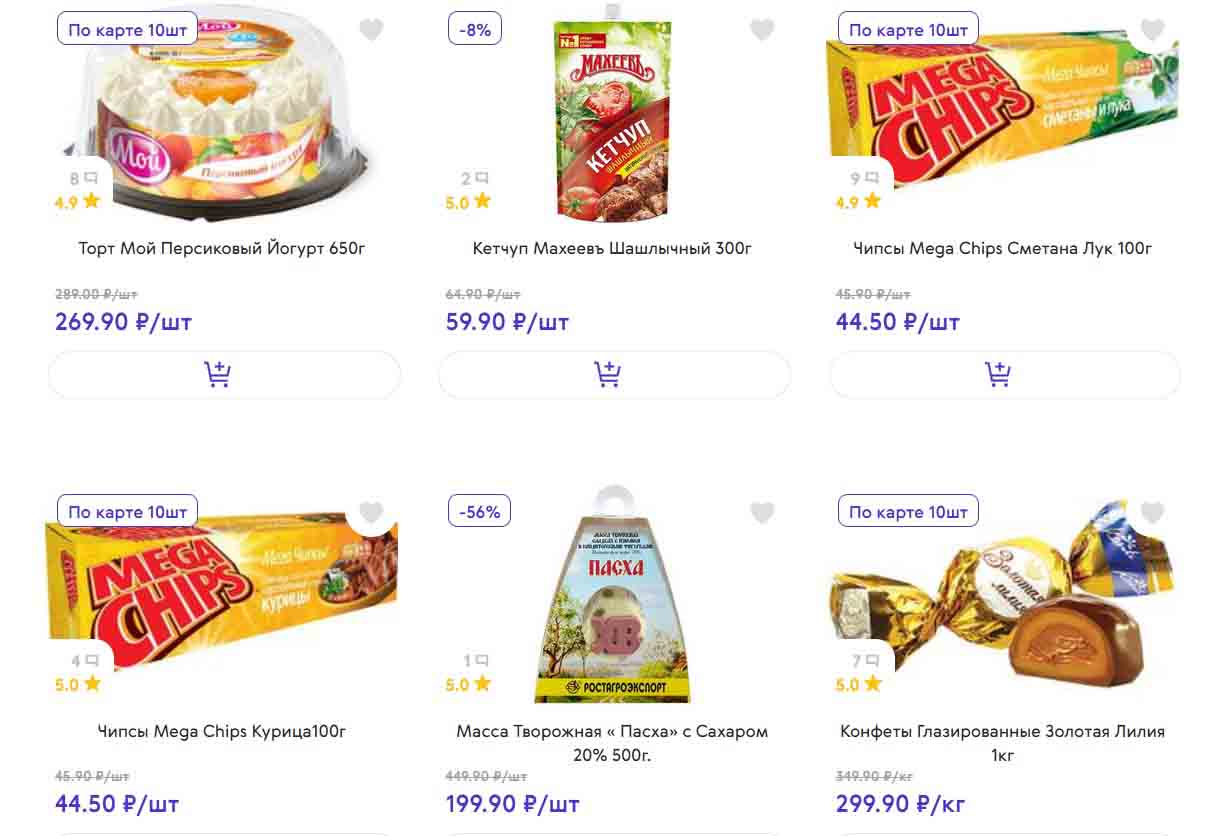Click the Пасха curd mass product image
This screenshot has height=836, width=1219.
pyautogui.click(x=612, y=600)
